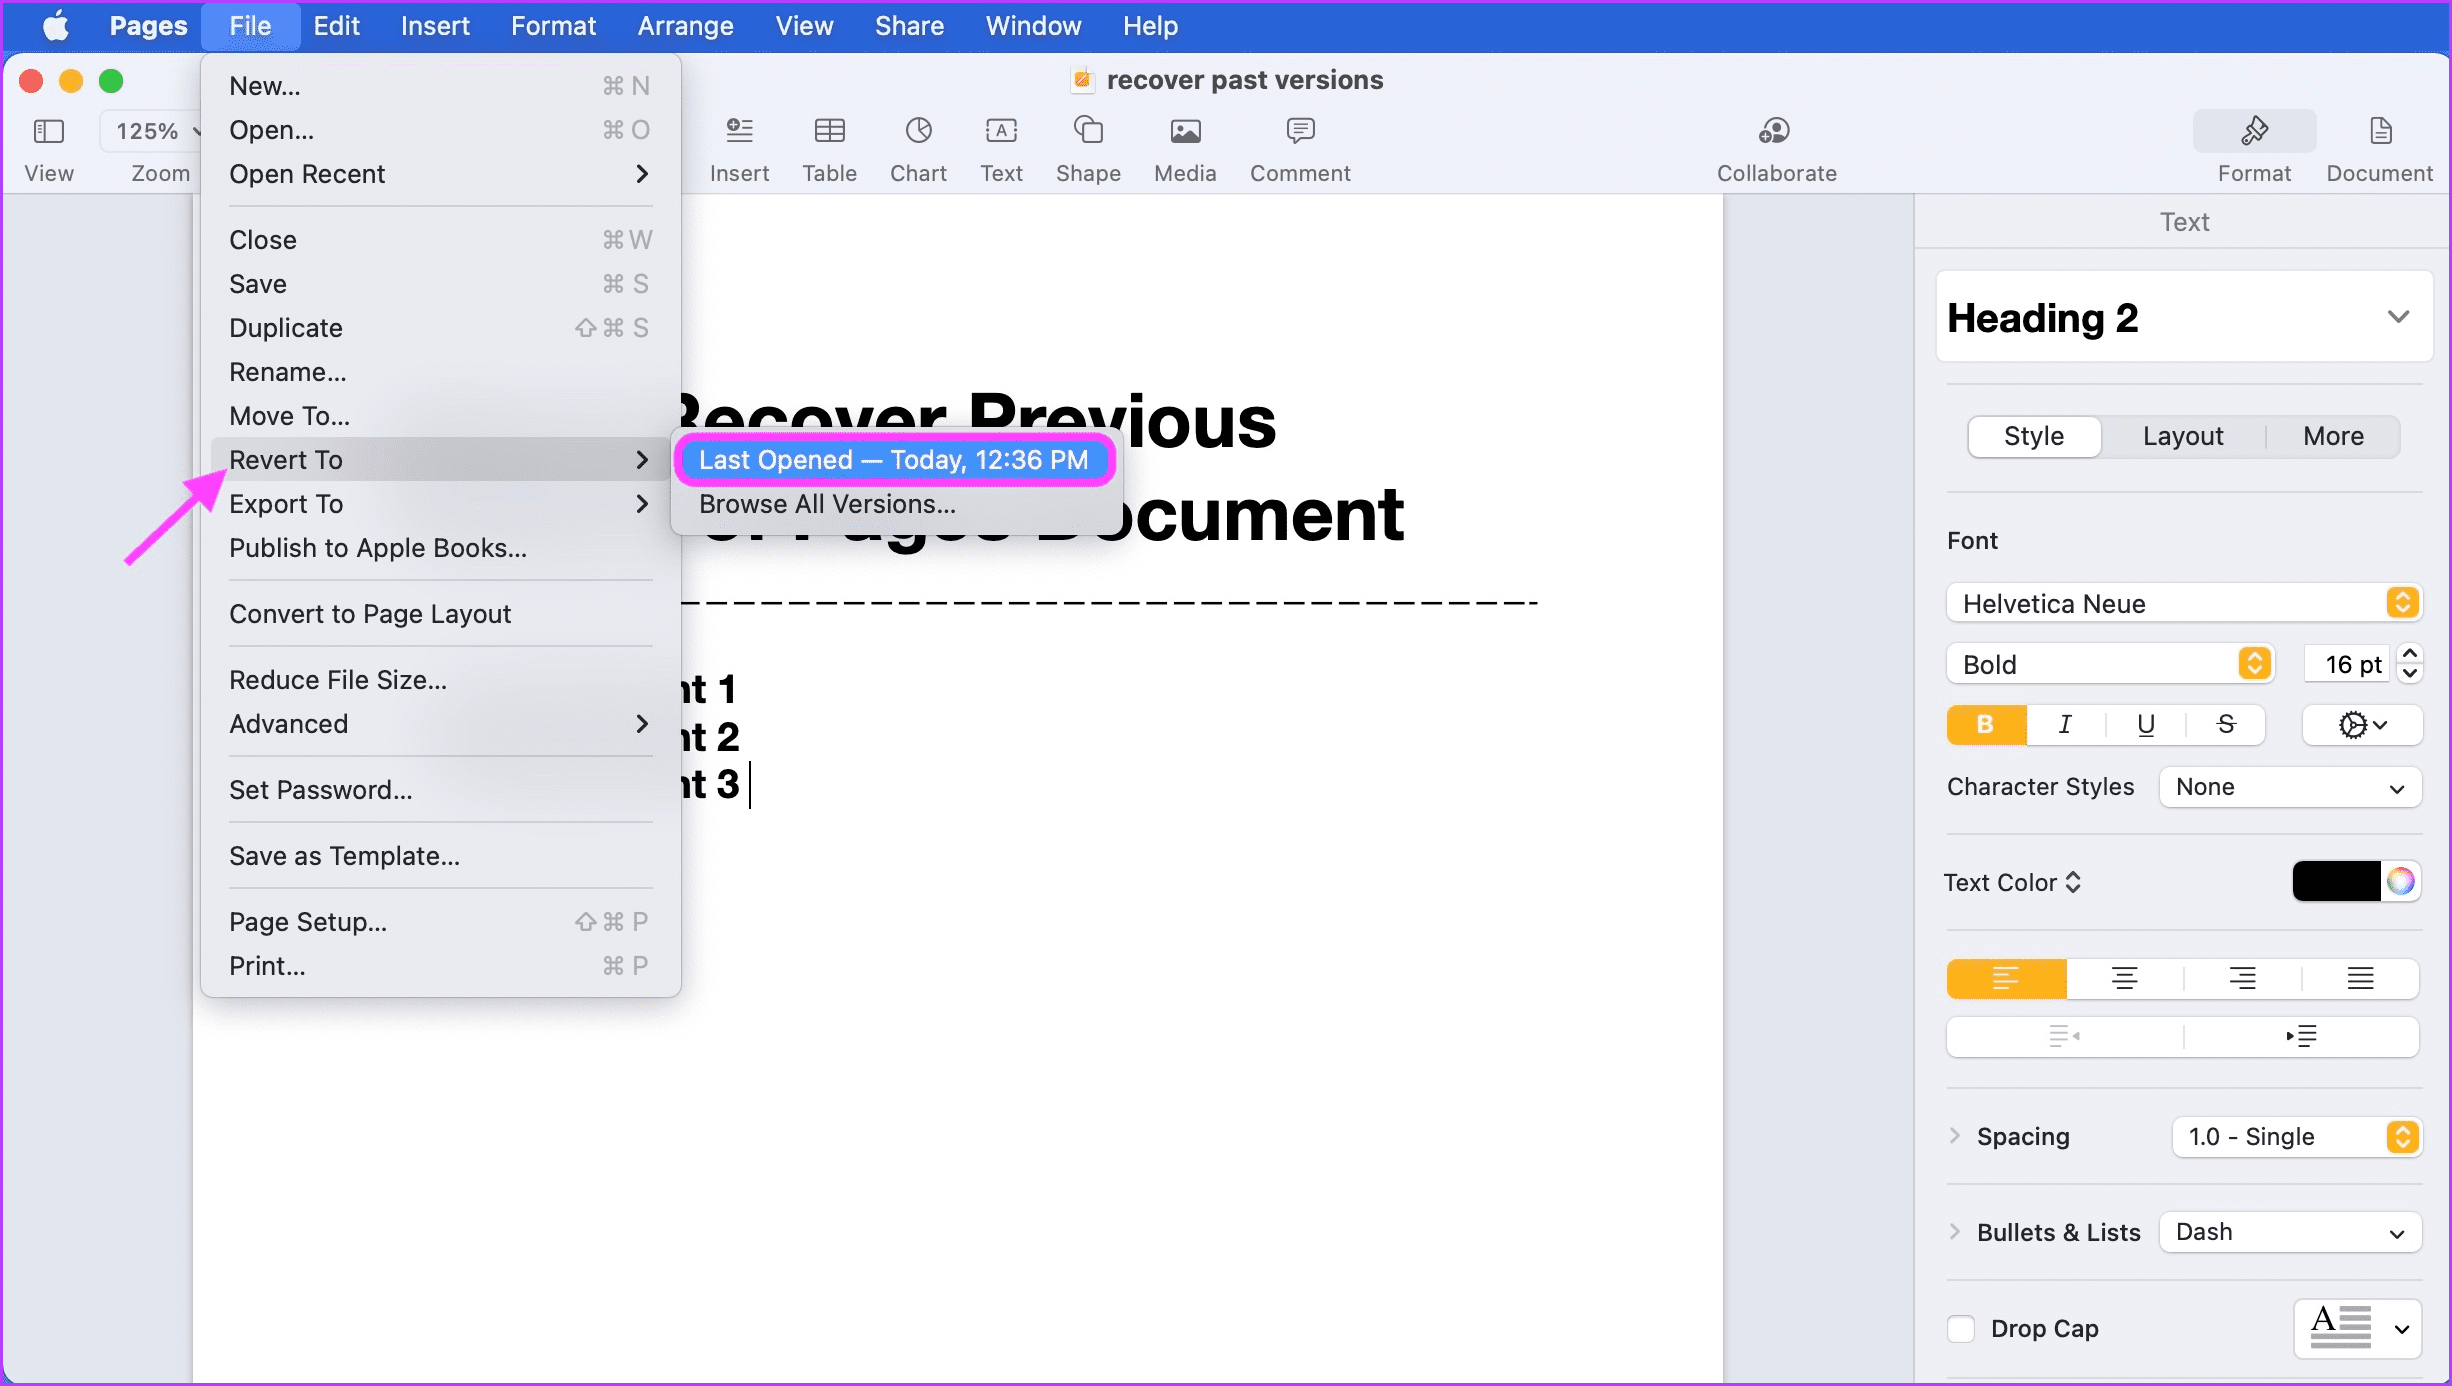
Task: Click the Text box toolbar icon
Action: [1001, 131]
